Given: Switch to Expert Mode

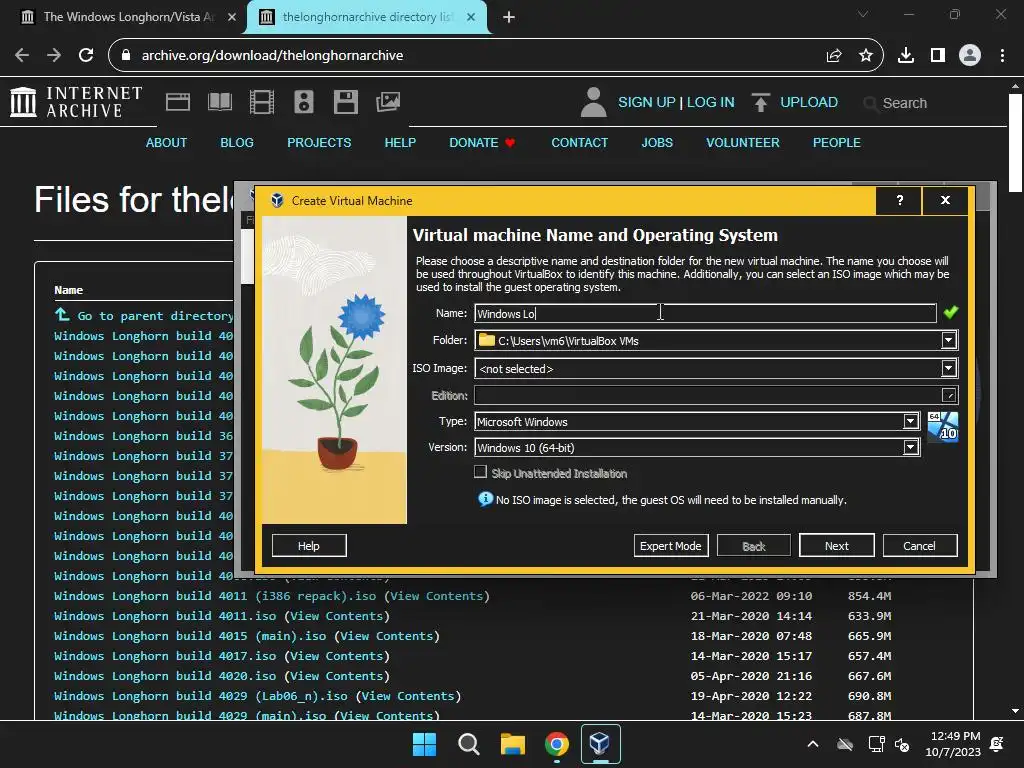Looking at the screenshot, I should click(x=671, y=546).
